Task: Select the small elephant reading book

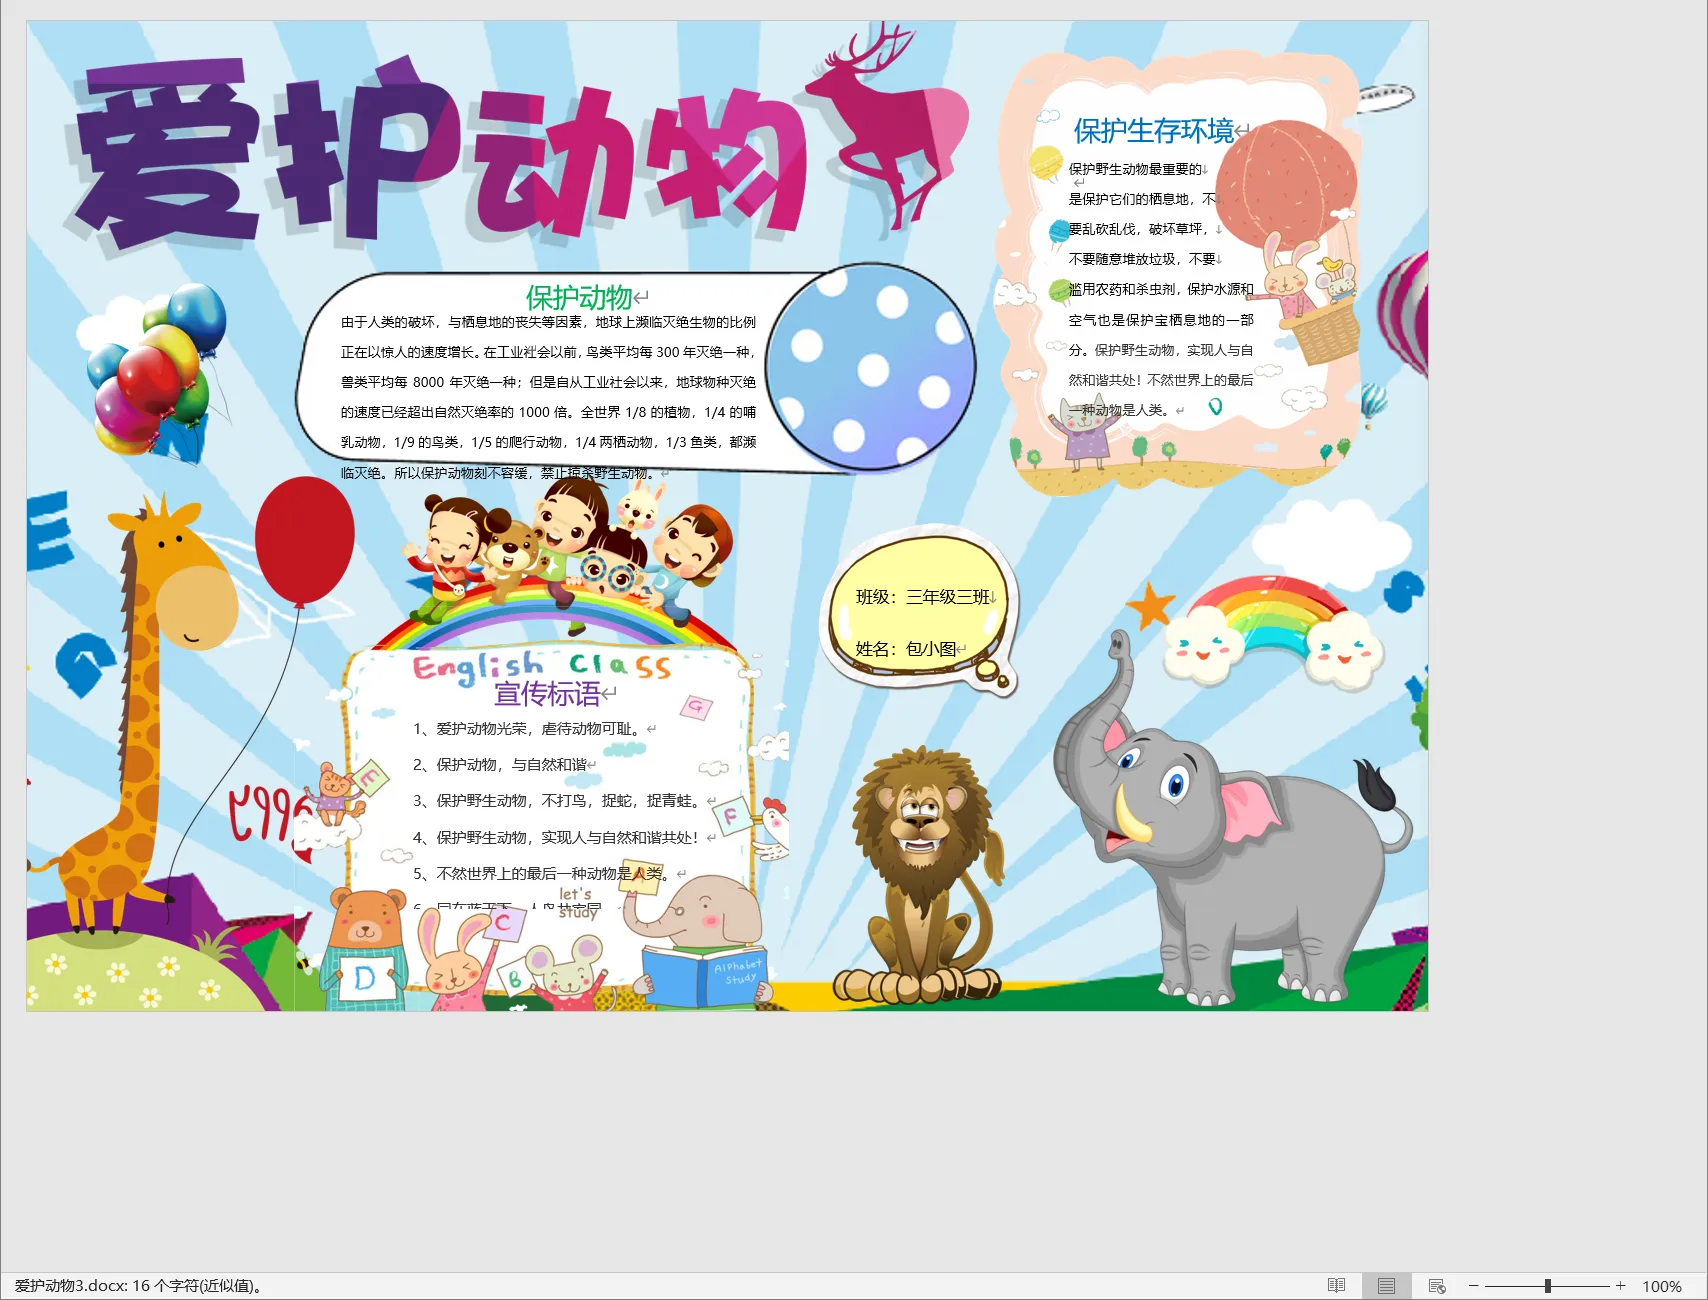Action: click(698, 940)
